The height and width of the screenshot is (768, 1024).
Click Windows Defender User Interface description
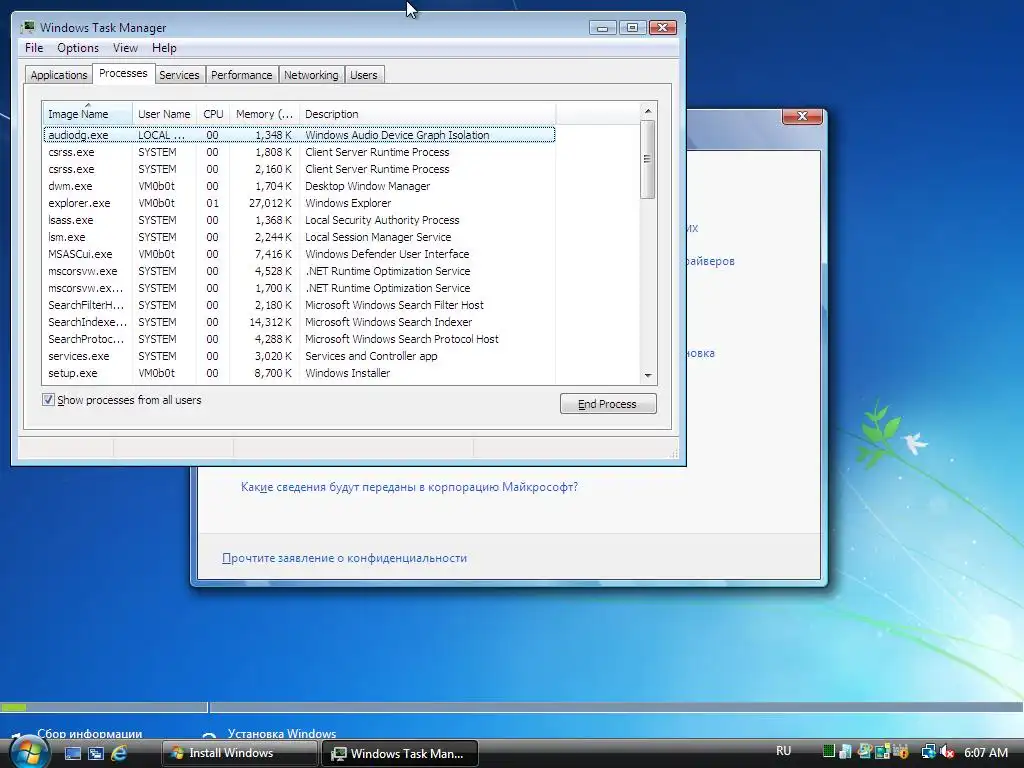pos(387,254)
